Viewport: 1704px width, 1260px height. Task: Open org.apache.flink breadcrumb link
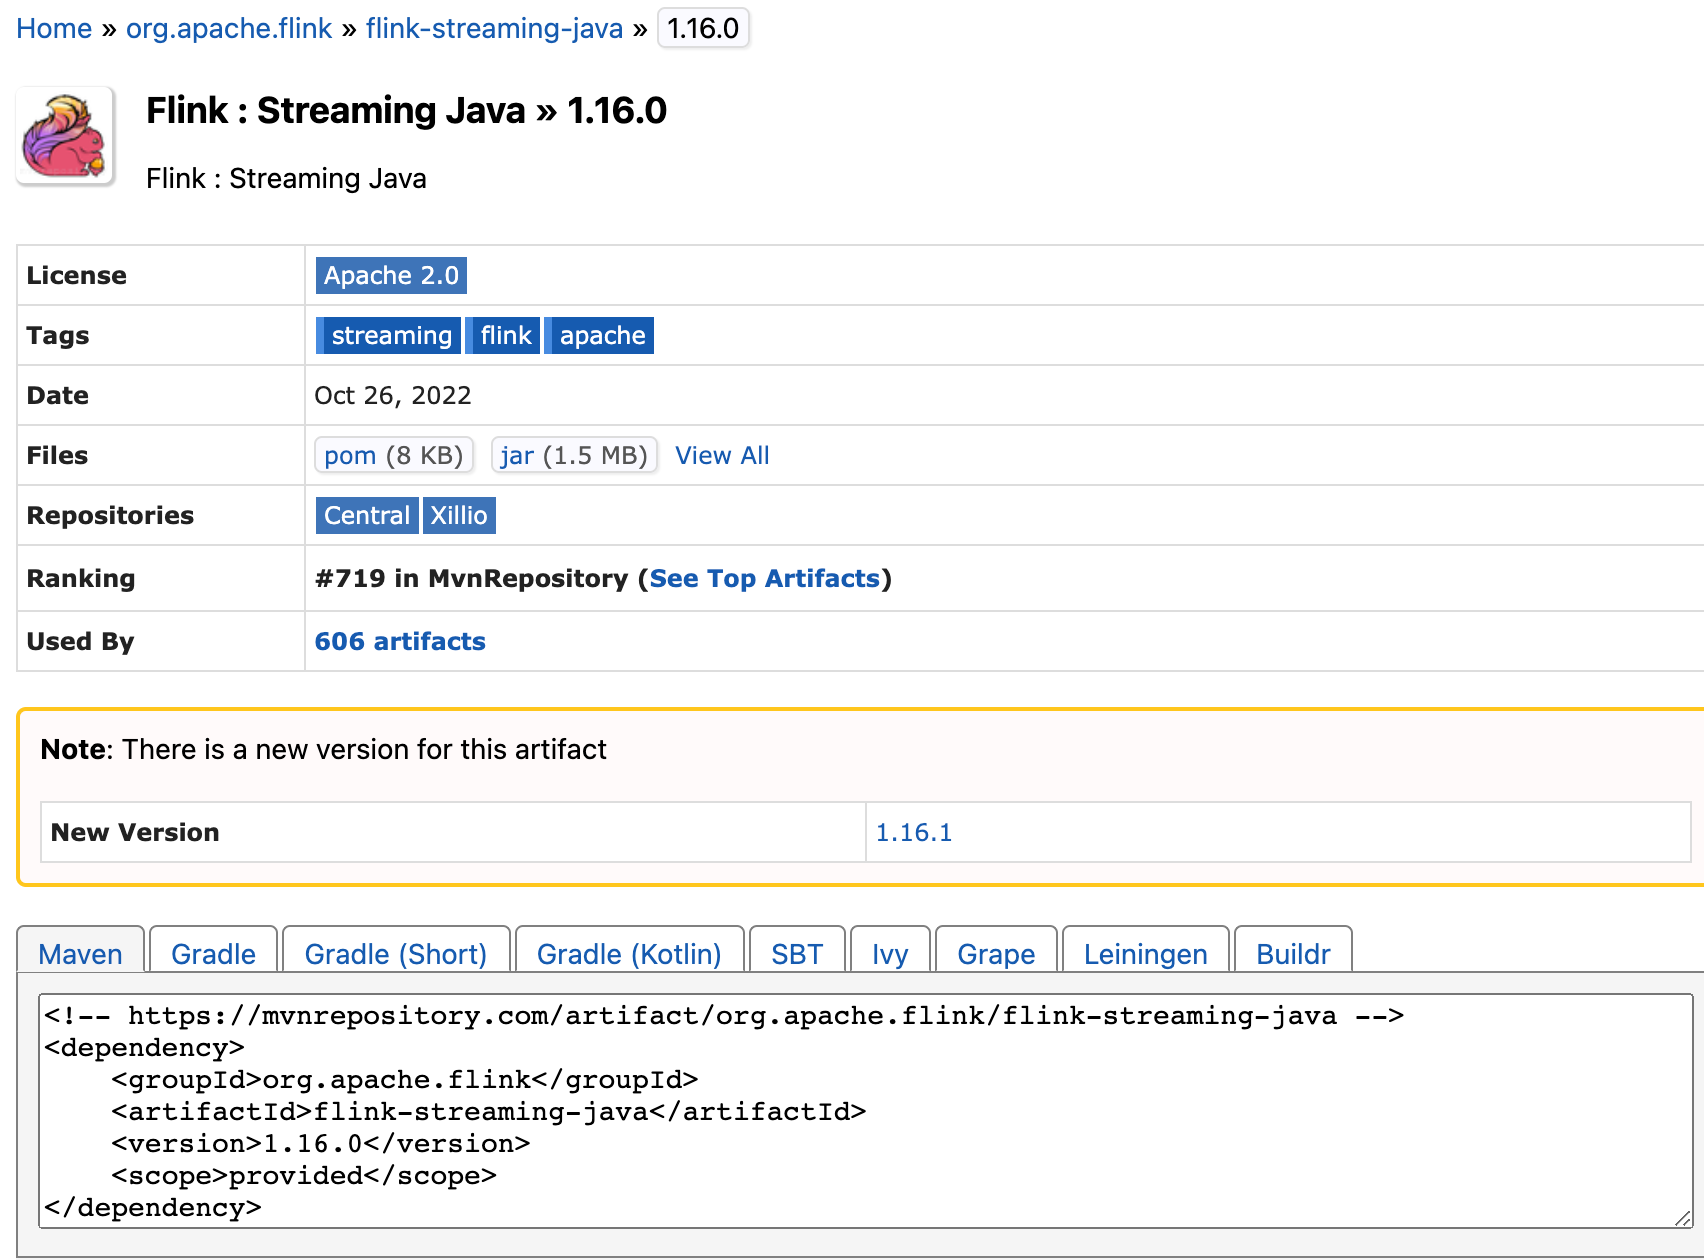(x=229, y=28)
